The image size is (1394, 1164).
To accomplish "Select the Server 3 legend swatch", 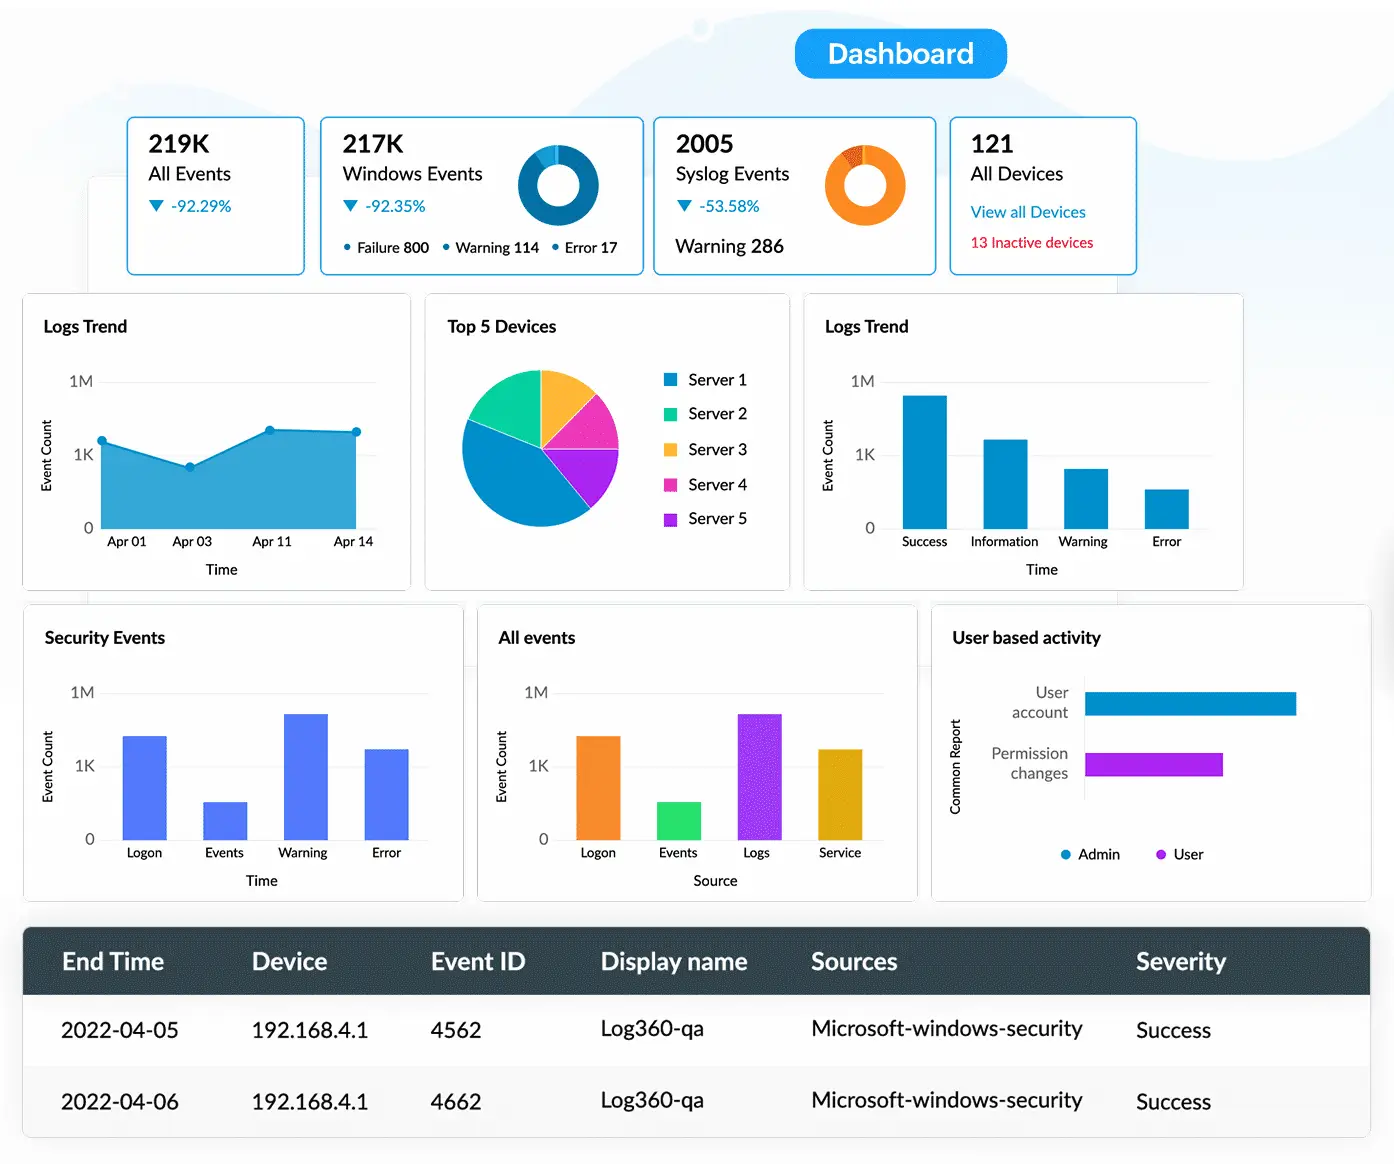I will 670,450.
